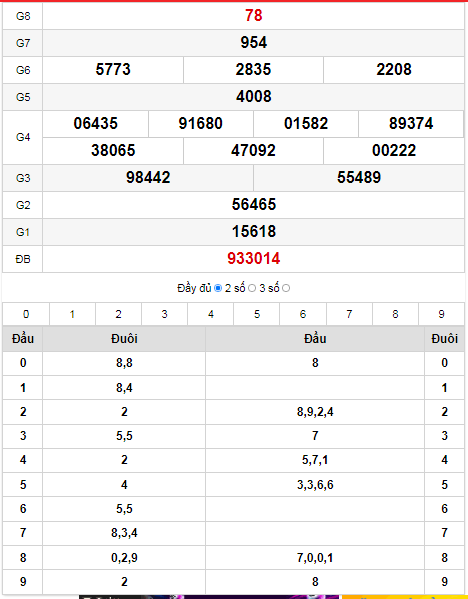
Task: Click digit filter 6 in number row
Action: pyautogui.click(x=303, y=314)
